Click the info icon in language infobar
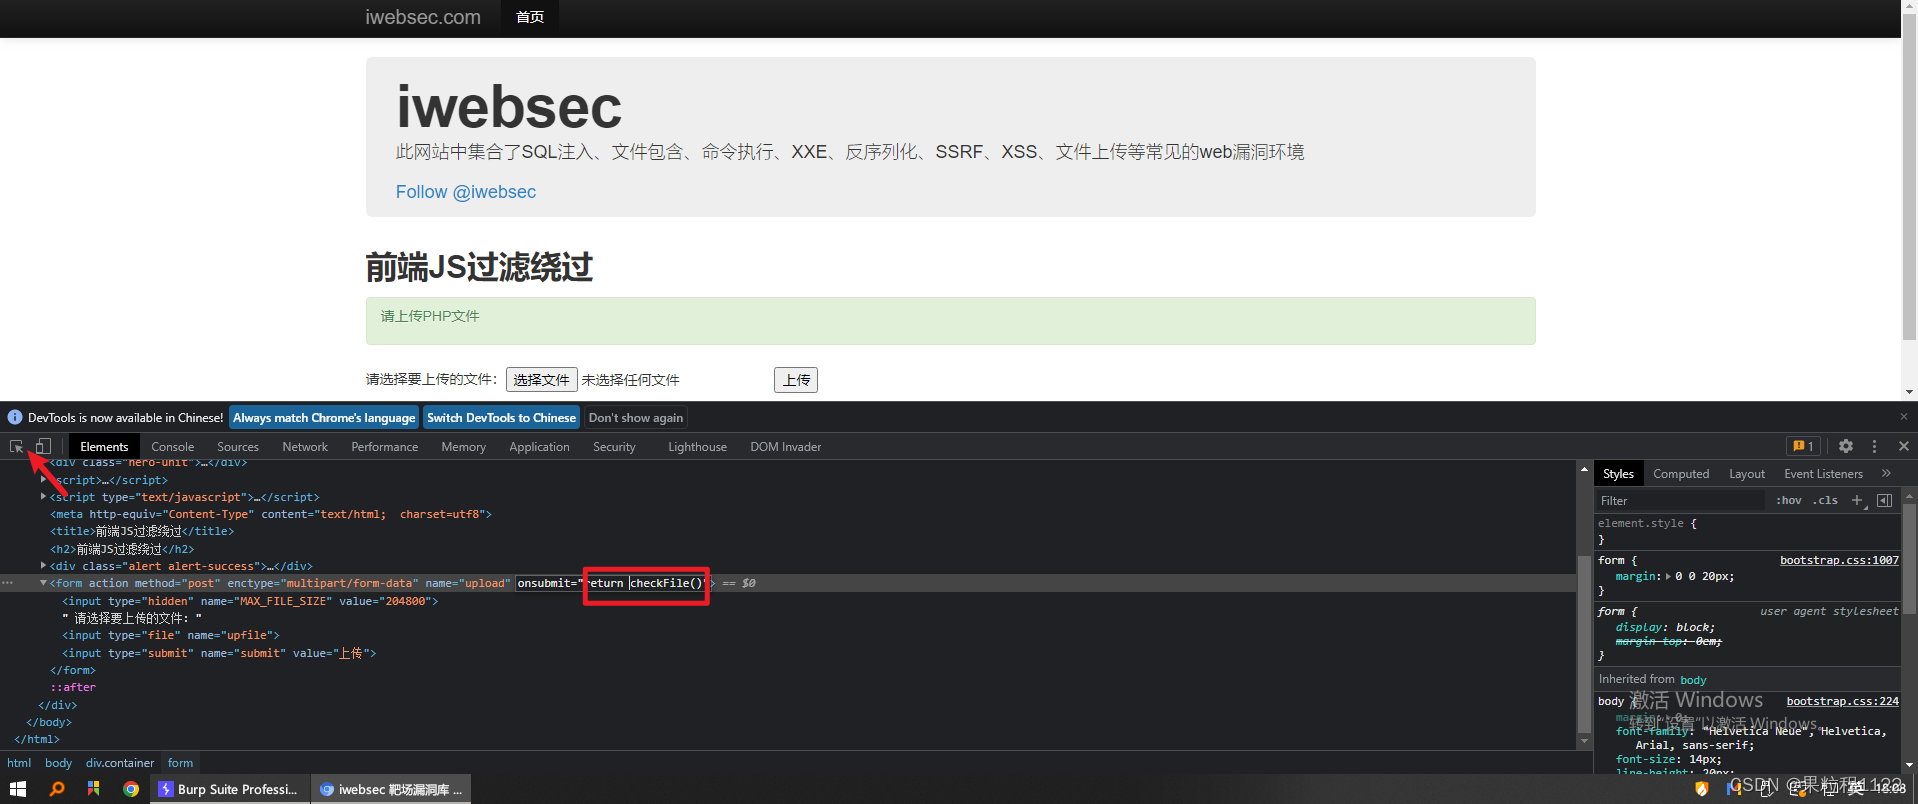Image resolution: width=1918 pixels, height=804 pixels. 15,417
